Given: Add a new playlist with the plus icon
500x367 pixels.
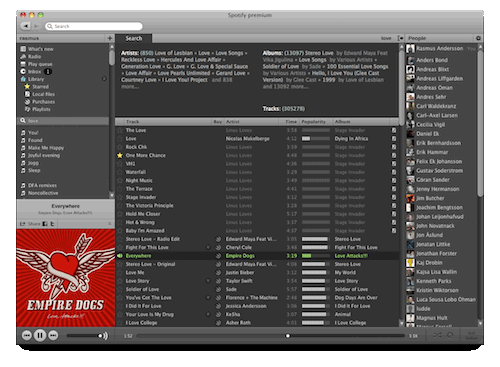Looking at the screenshot, I should coord(110,38).
